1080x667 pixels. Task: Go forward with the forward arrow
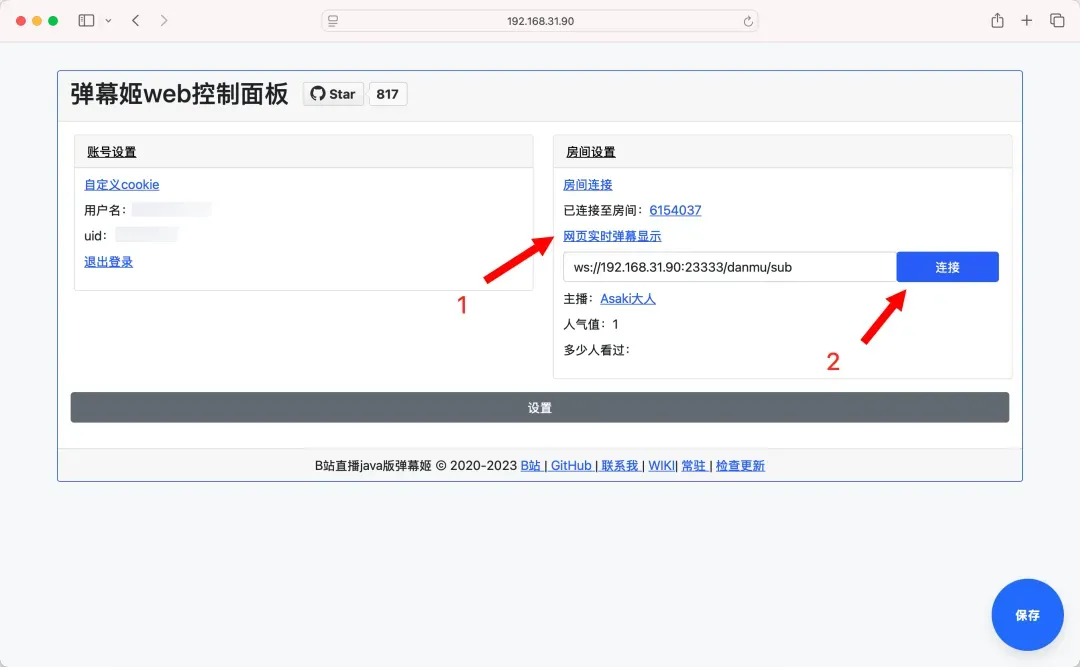tap(163, 21)
